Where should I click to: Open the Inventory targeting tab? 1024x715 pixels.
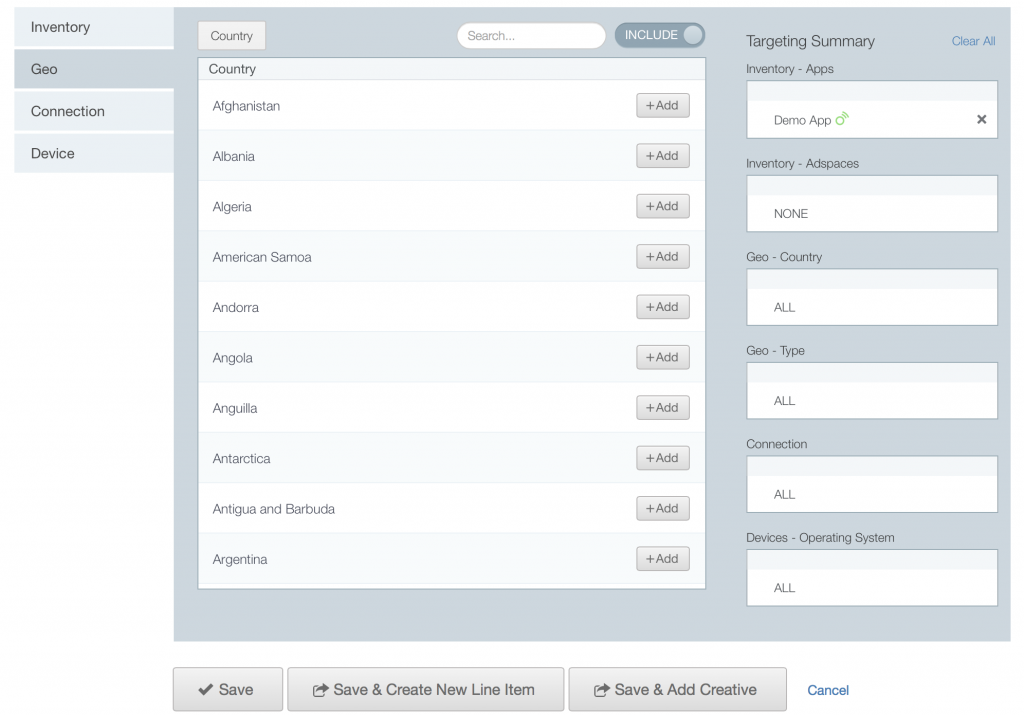coord(94,27)
